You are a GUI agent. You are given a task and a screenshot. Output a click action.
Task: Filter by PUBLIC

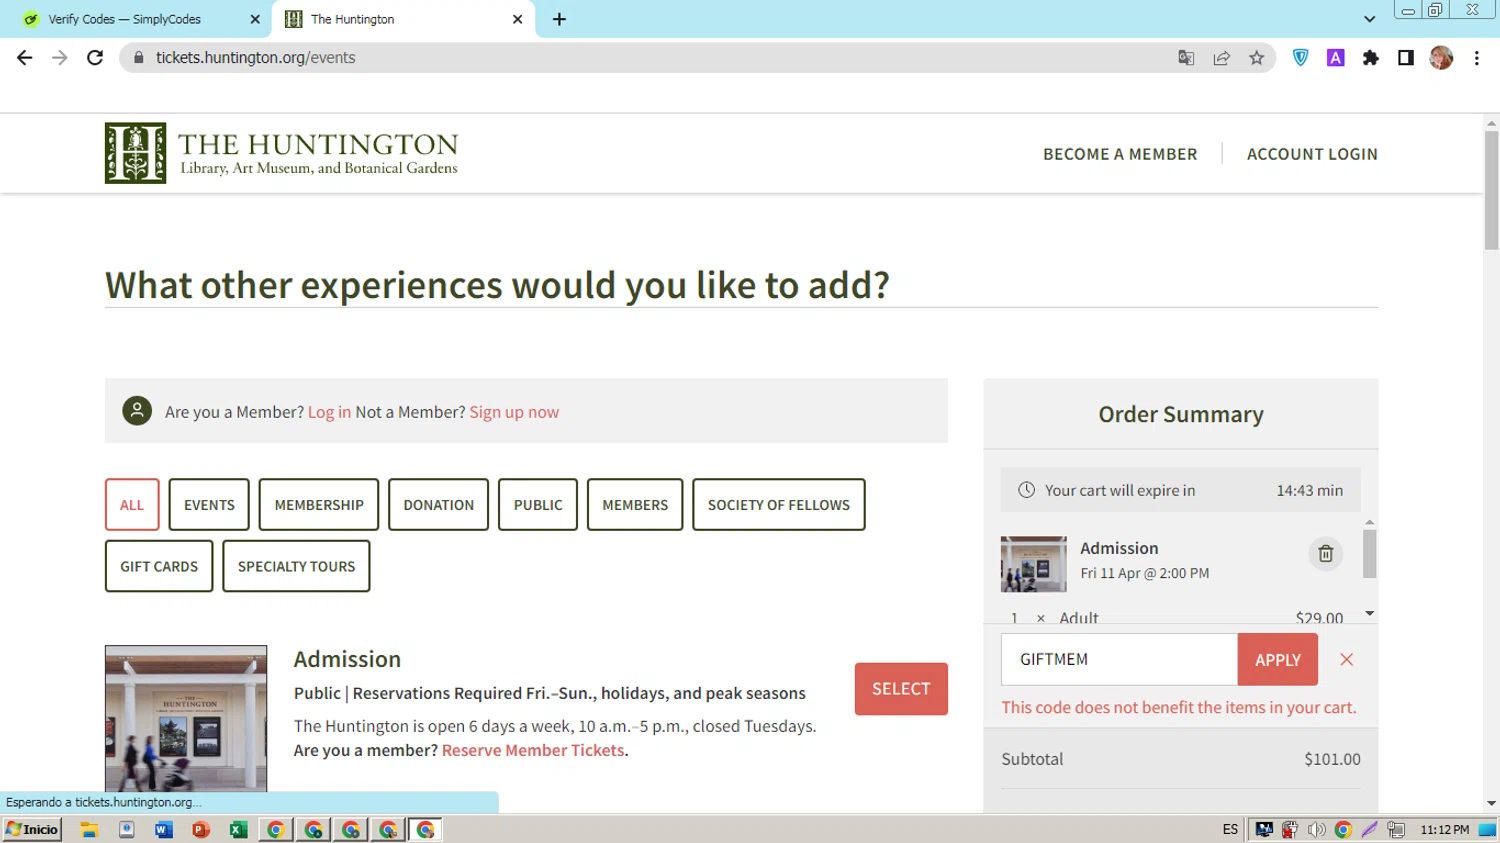538,505
